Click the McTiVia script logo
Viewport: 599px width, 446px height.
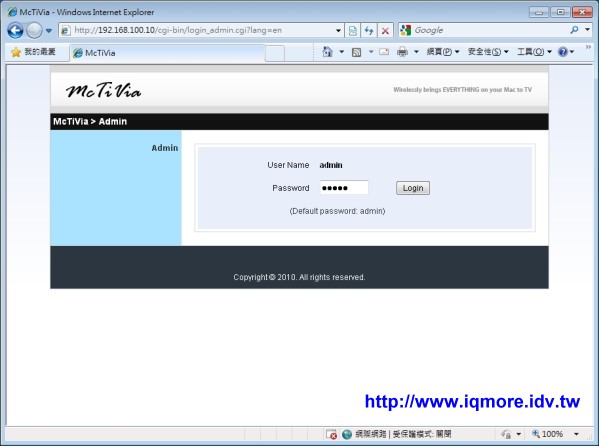click(x=103, y=91)
